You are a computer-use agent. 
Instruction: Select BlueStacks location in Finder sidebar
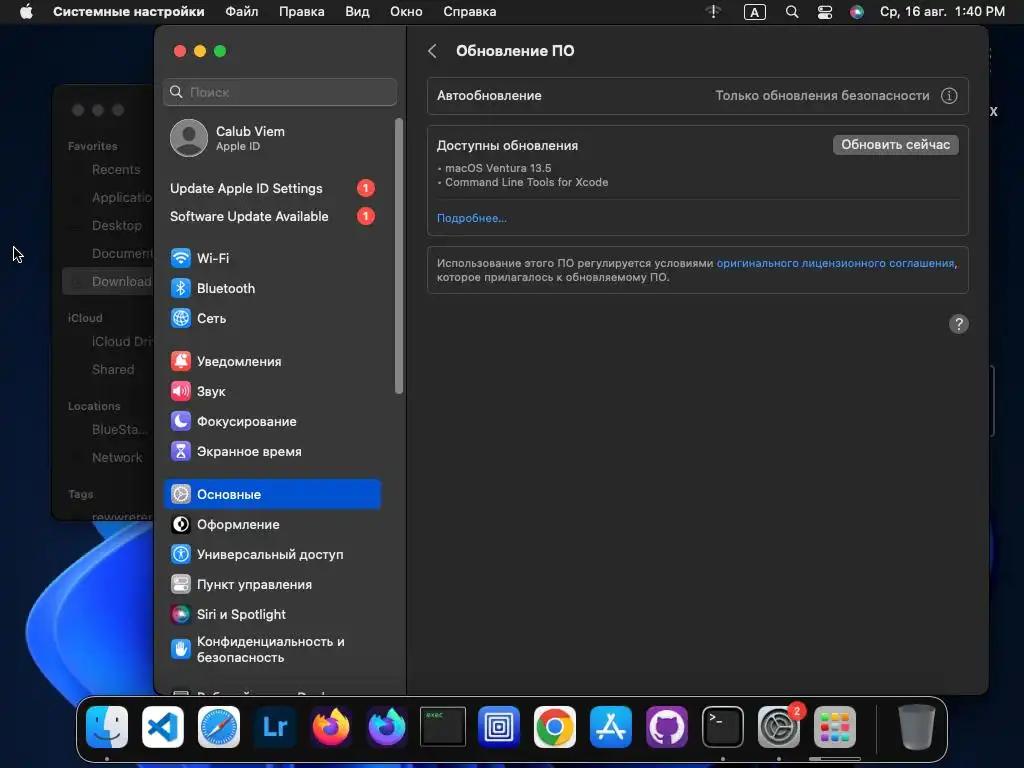click(x=120, y=430)
